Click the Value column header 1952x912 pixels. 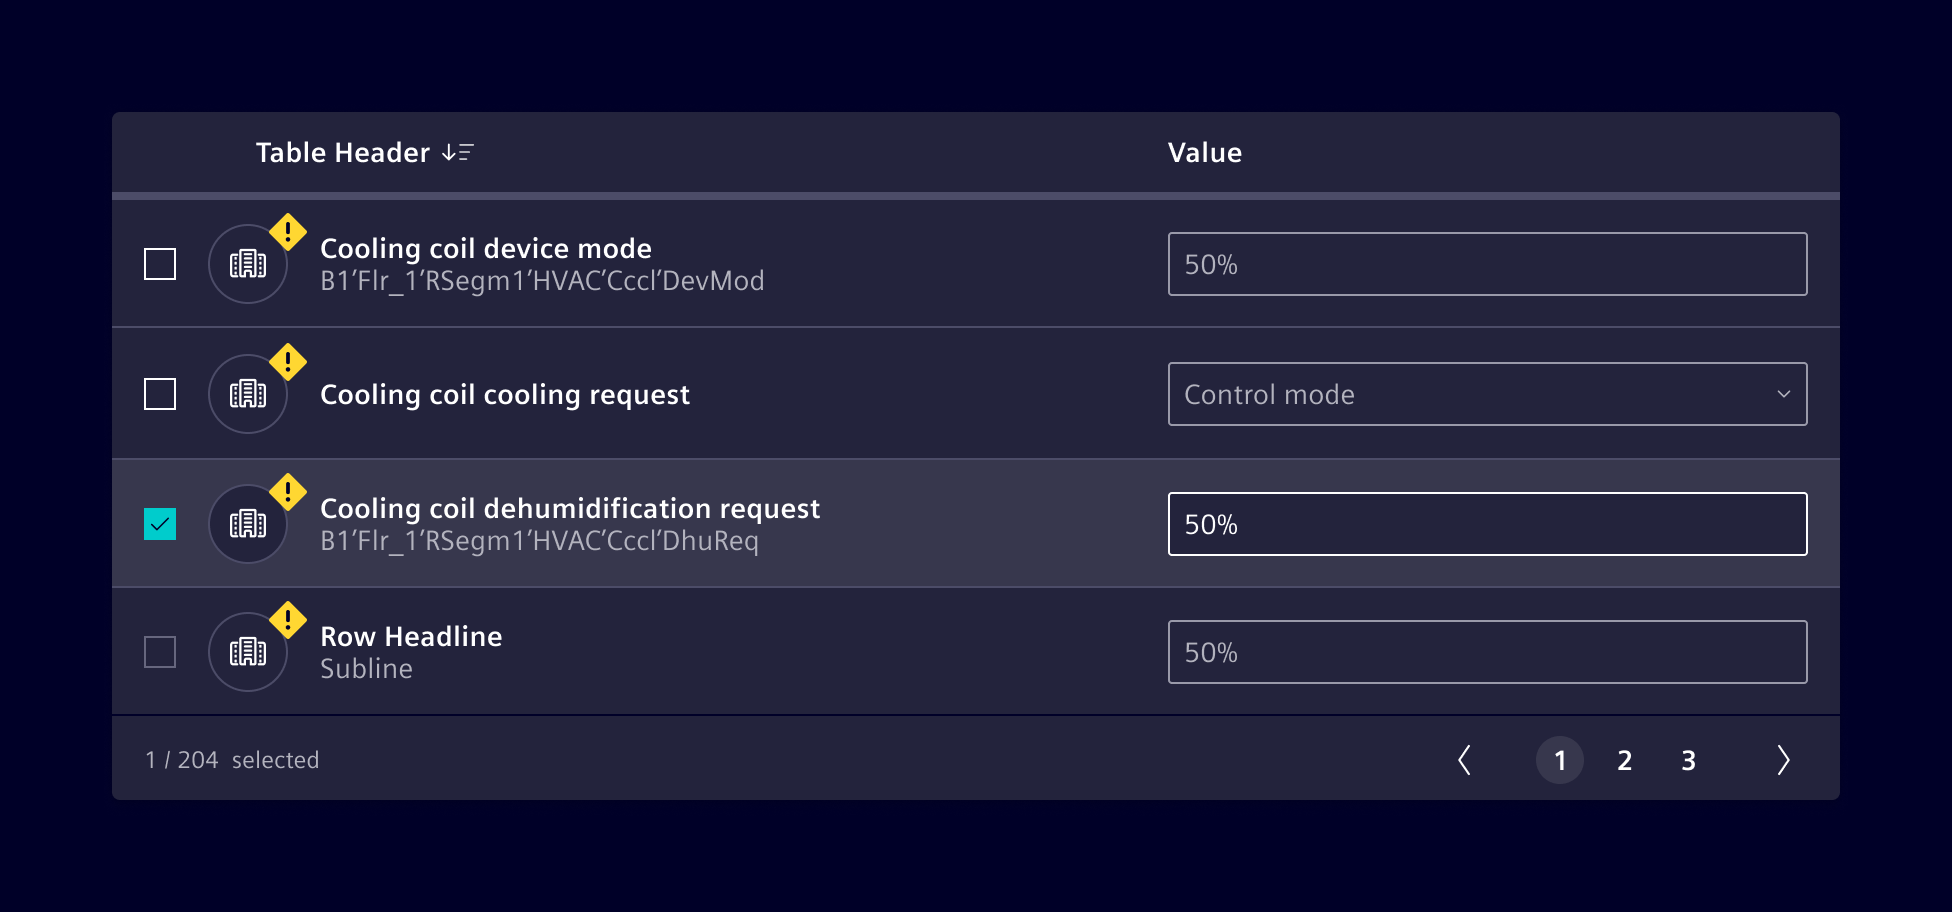point(1205,152)
